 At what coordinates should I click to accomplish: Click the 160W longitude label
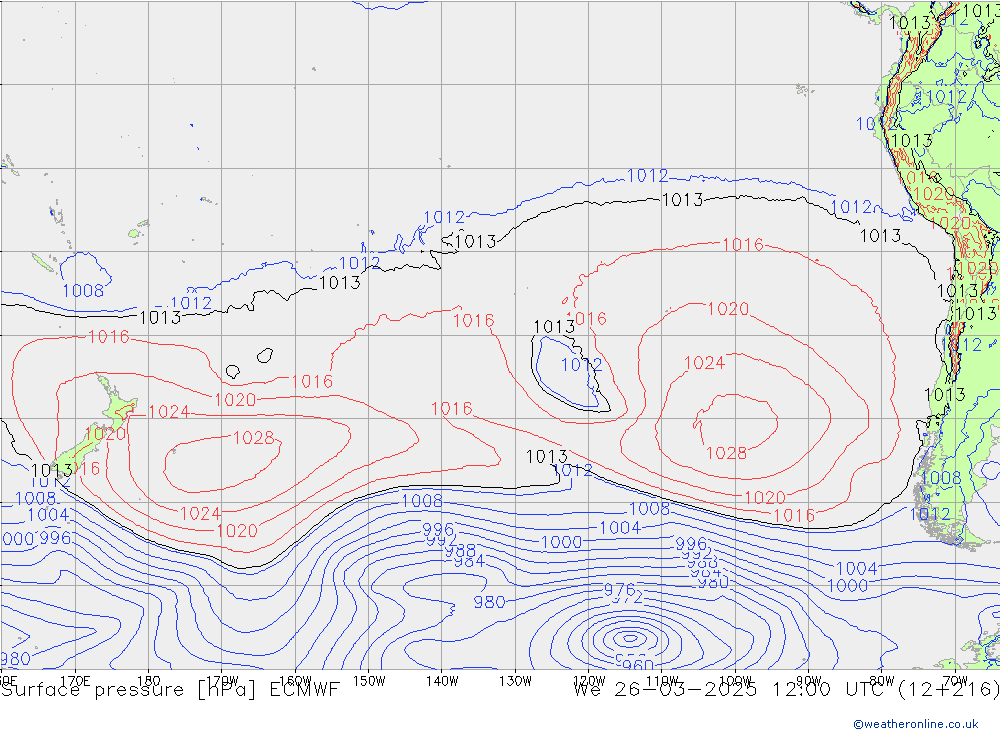[x=295, y=681]
